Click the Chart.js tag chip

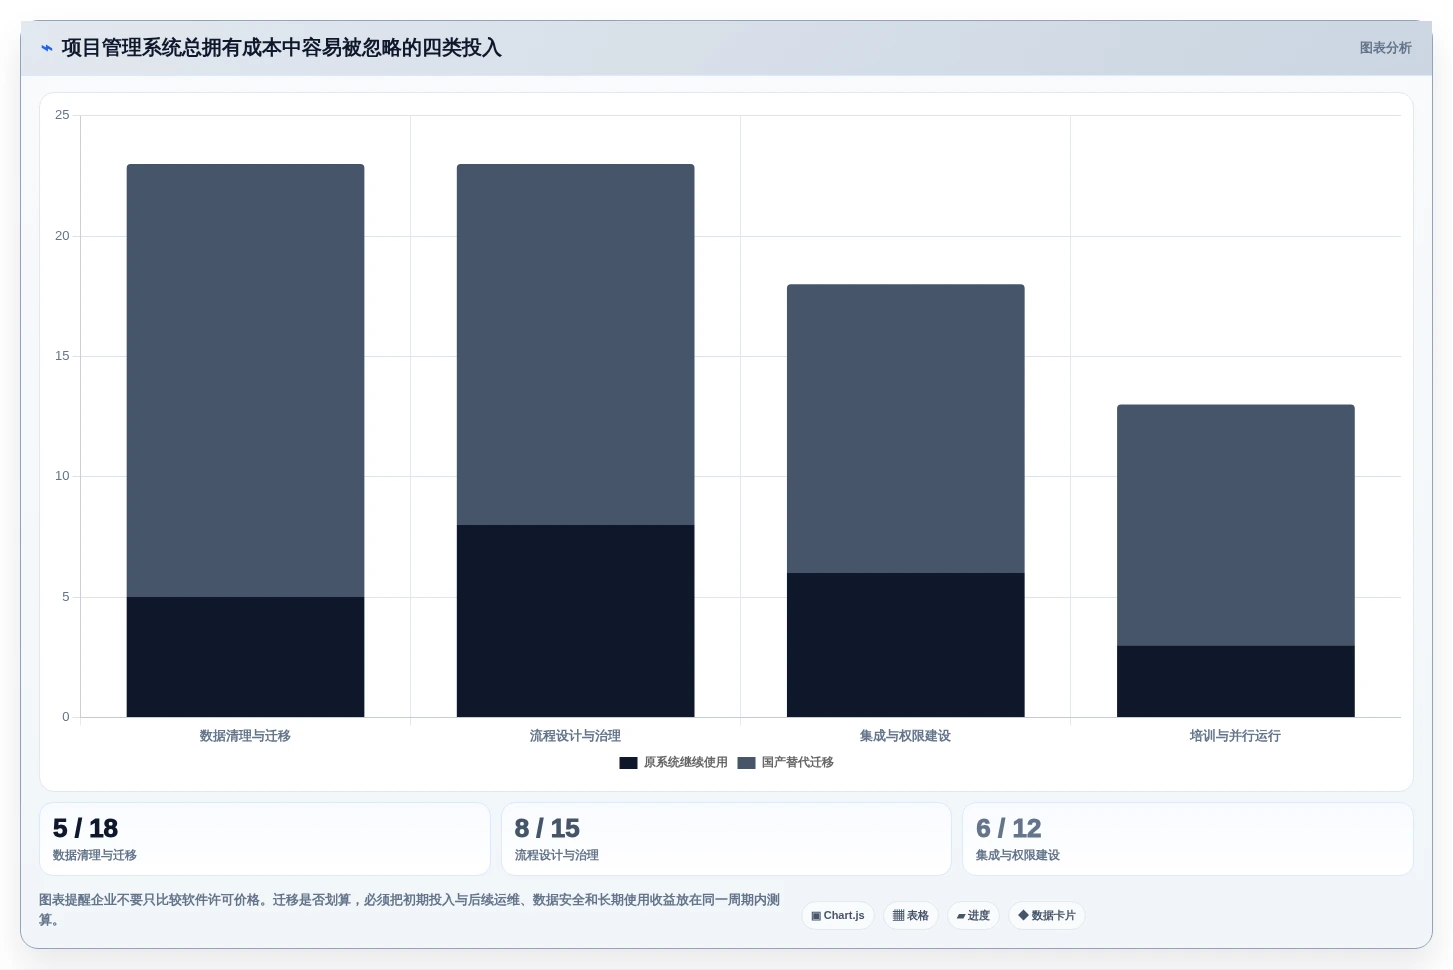click(x=838, y=915)
